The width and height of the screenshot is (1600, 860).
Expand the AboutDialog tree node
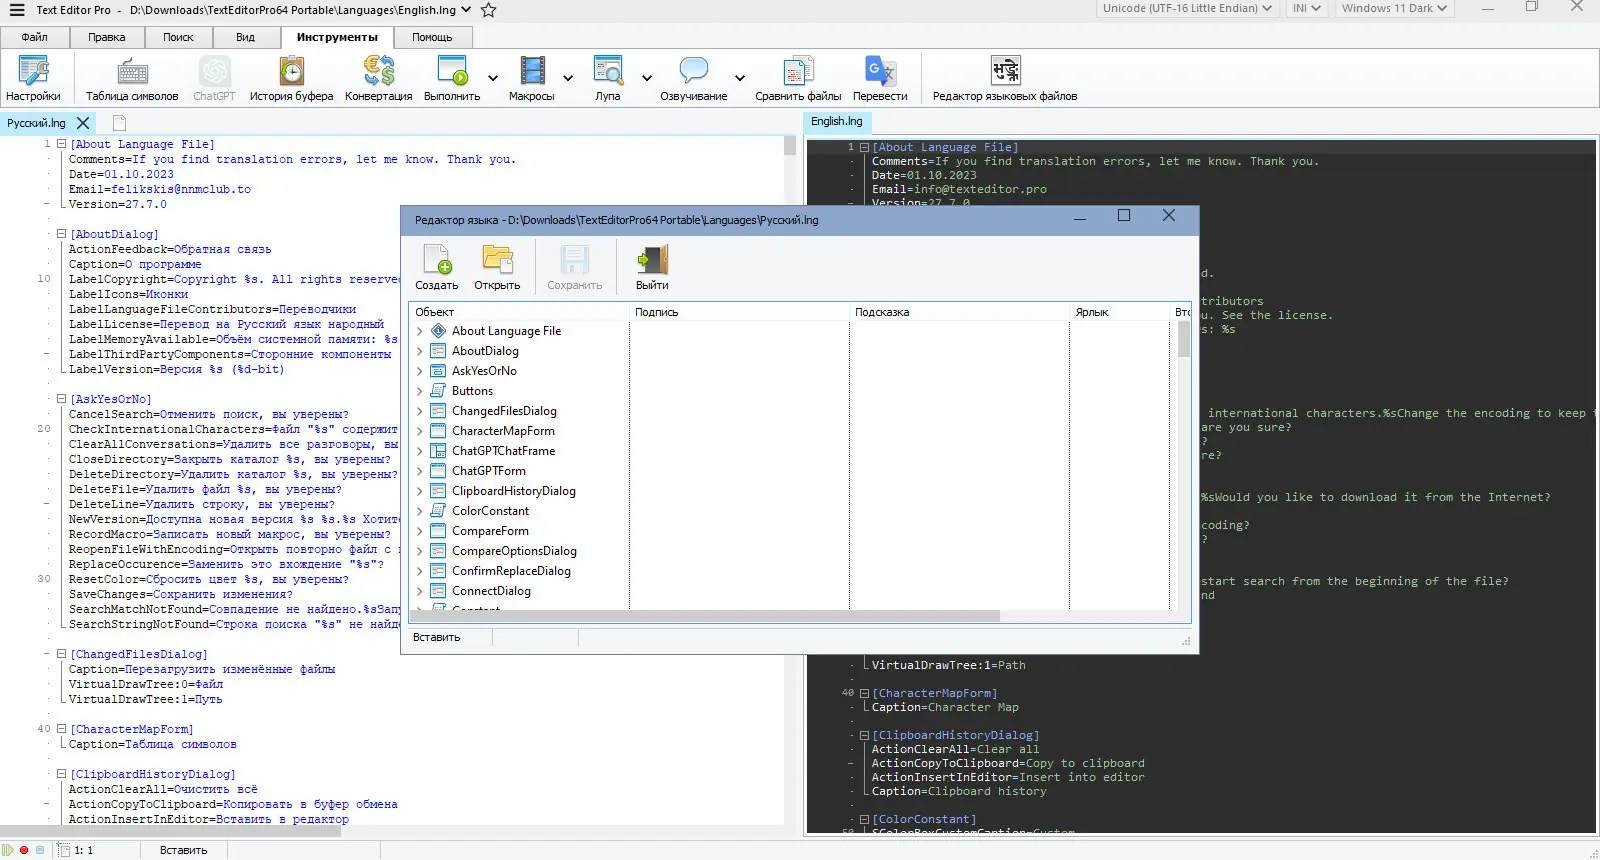pos(420,351)
